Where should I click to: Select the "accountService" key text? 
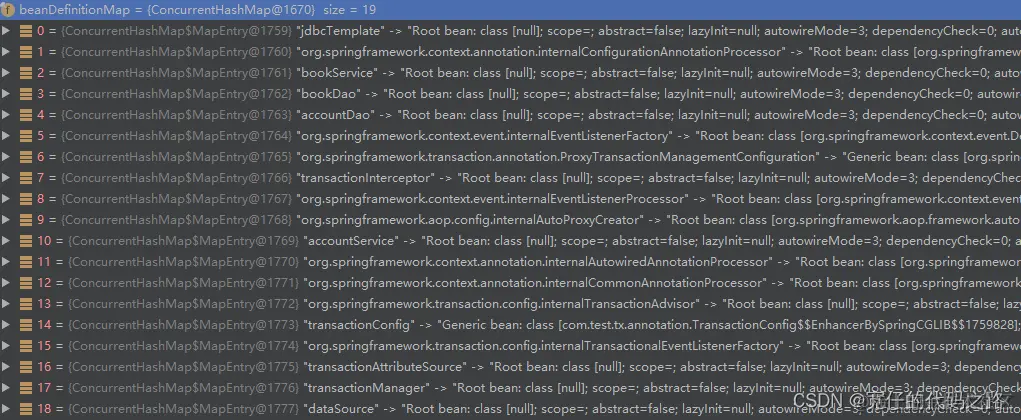(x=351, y=241)
